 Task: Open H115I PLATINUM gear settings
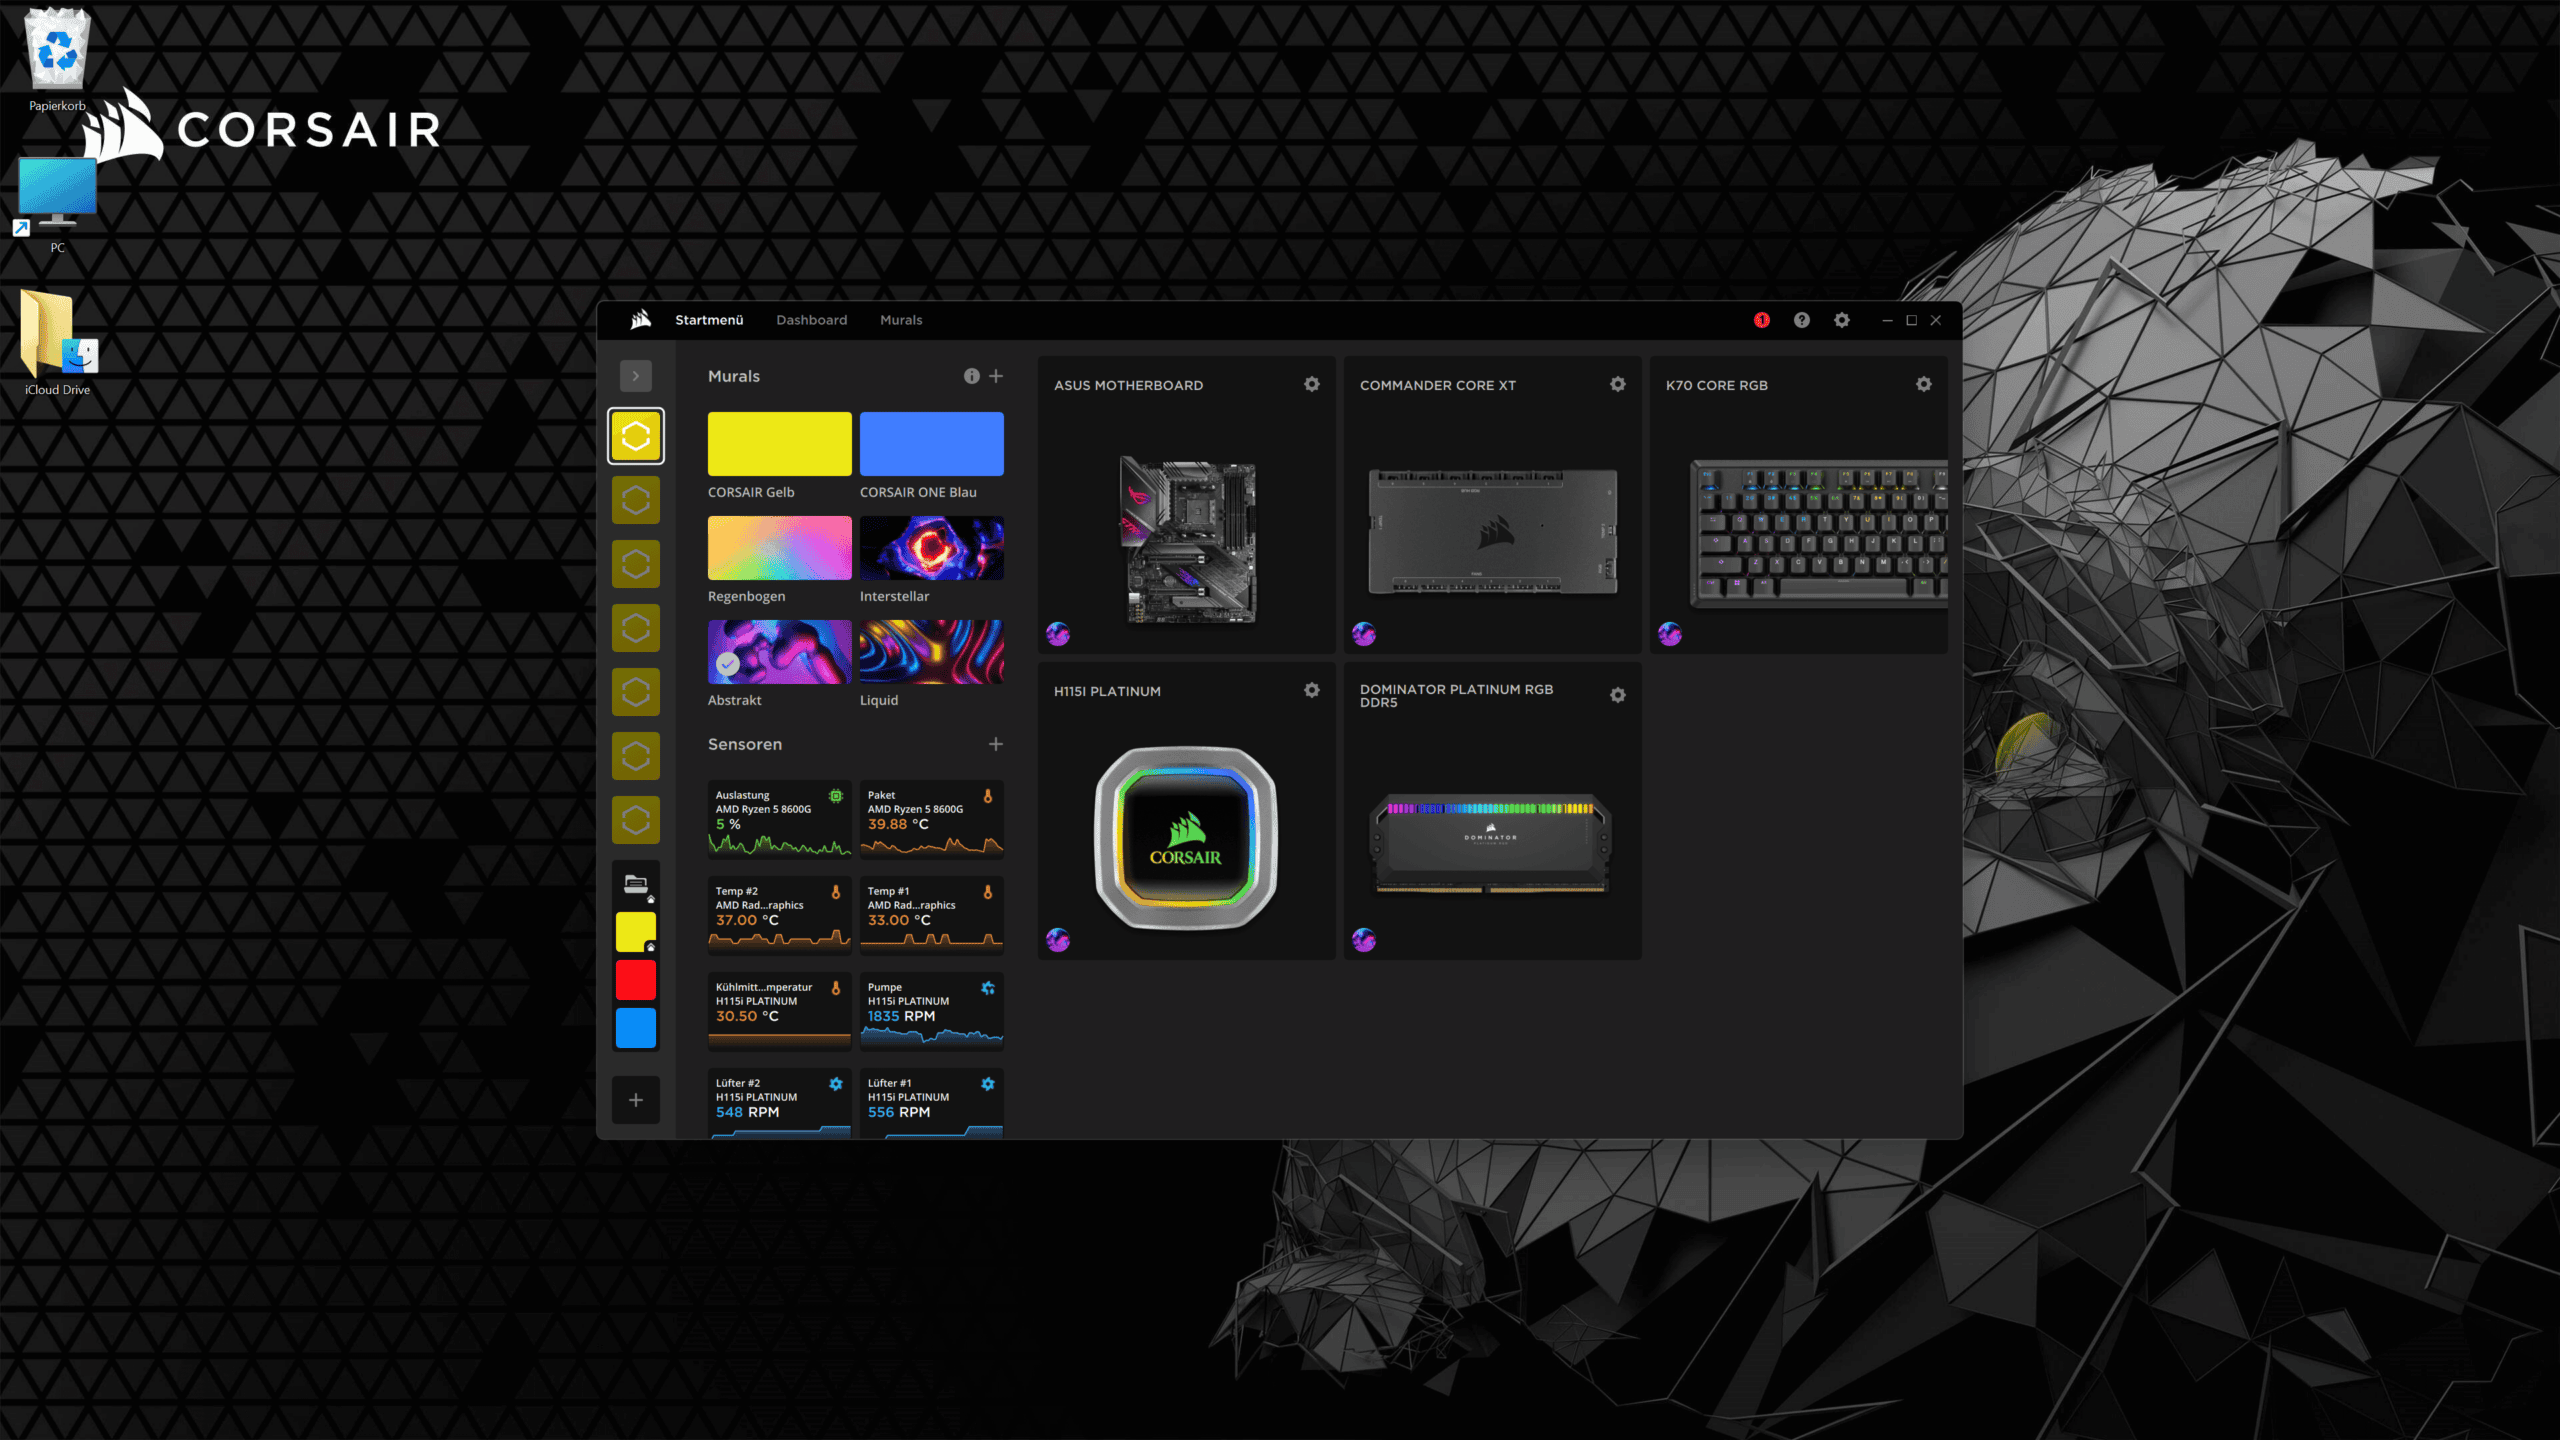(1312, 690)
